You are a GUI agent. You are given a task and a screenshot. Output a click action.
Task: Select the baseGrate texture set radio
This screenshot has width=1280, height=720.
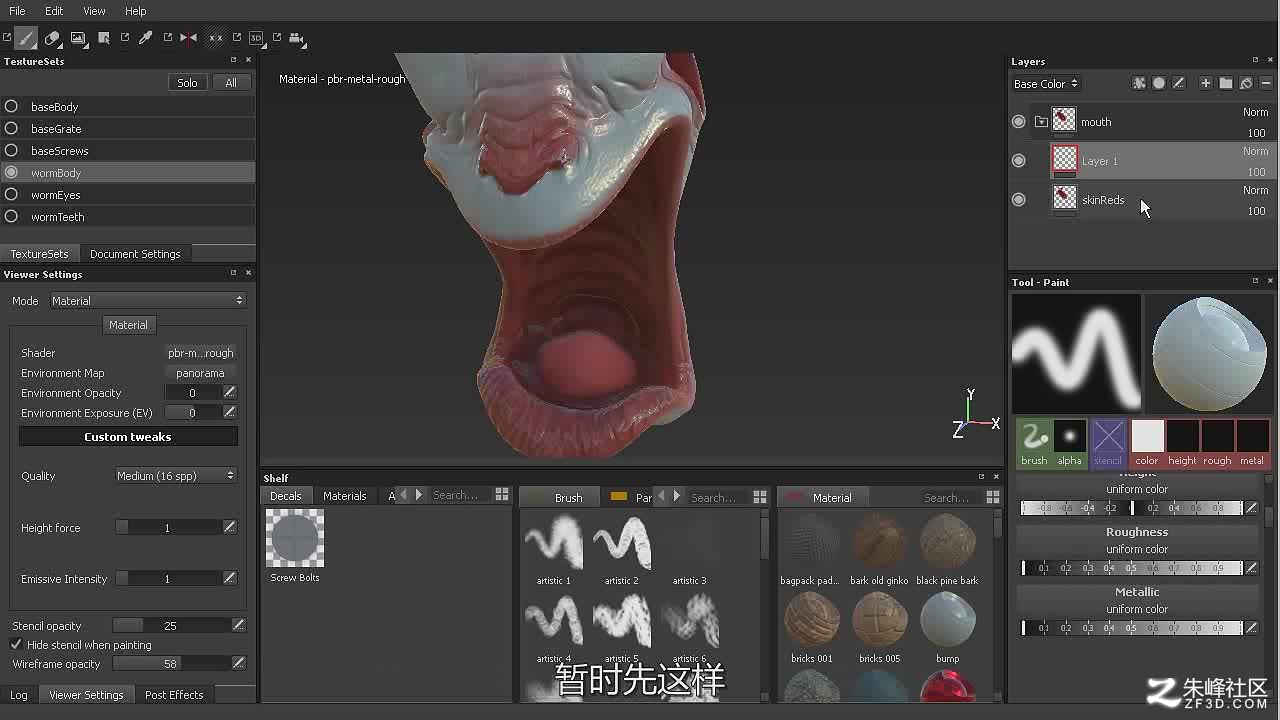coord(11,128)
